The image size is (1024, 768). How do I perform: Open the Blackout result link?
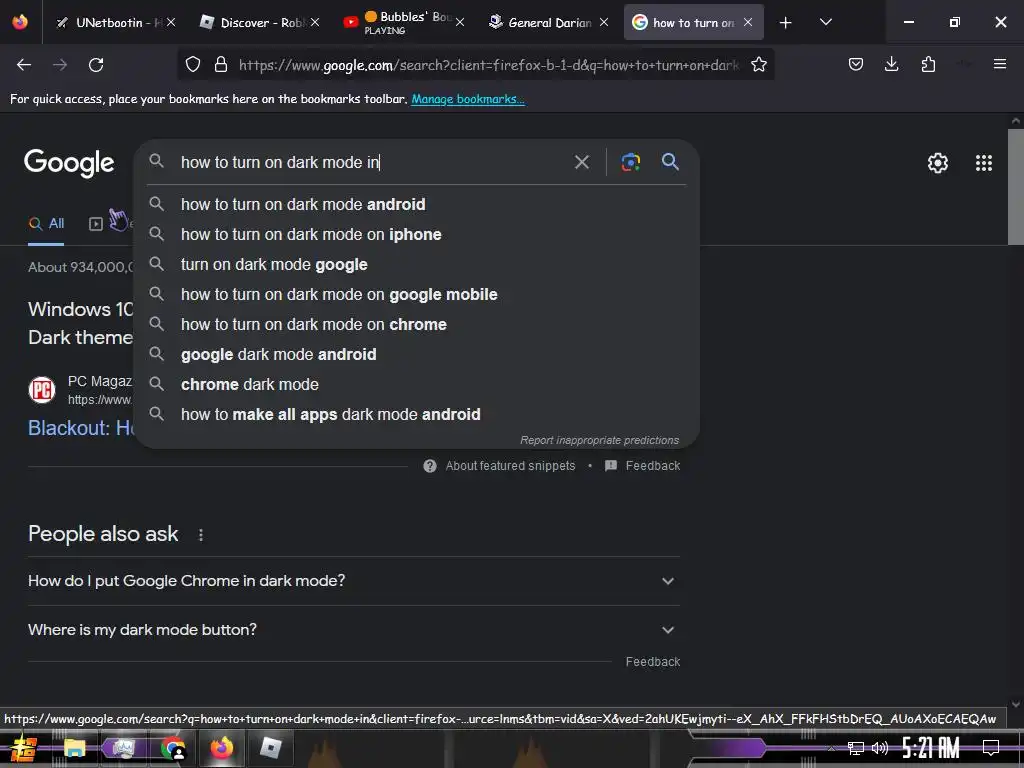pos(81,428)
